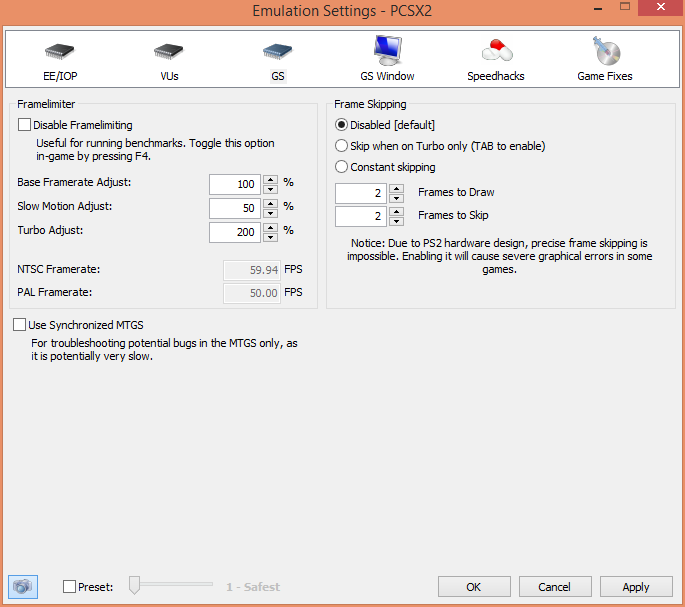The width and height of the screenshot is (685, 607).
Task: Switch to VUs tab label
Action: tap(169, 76)
